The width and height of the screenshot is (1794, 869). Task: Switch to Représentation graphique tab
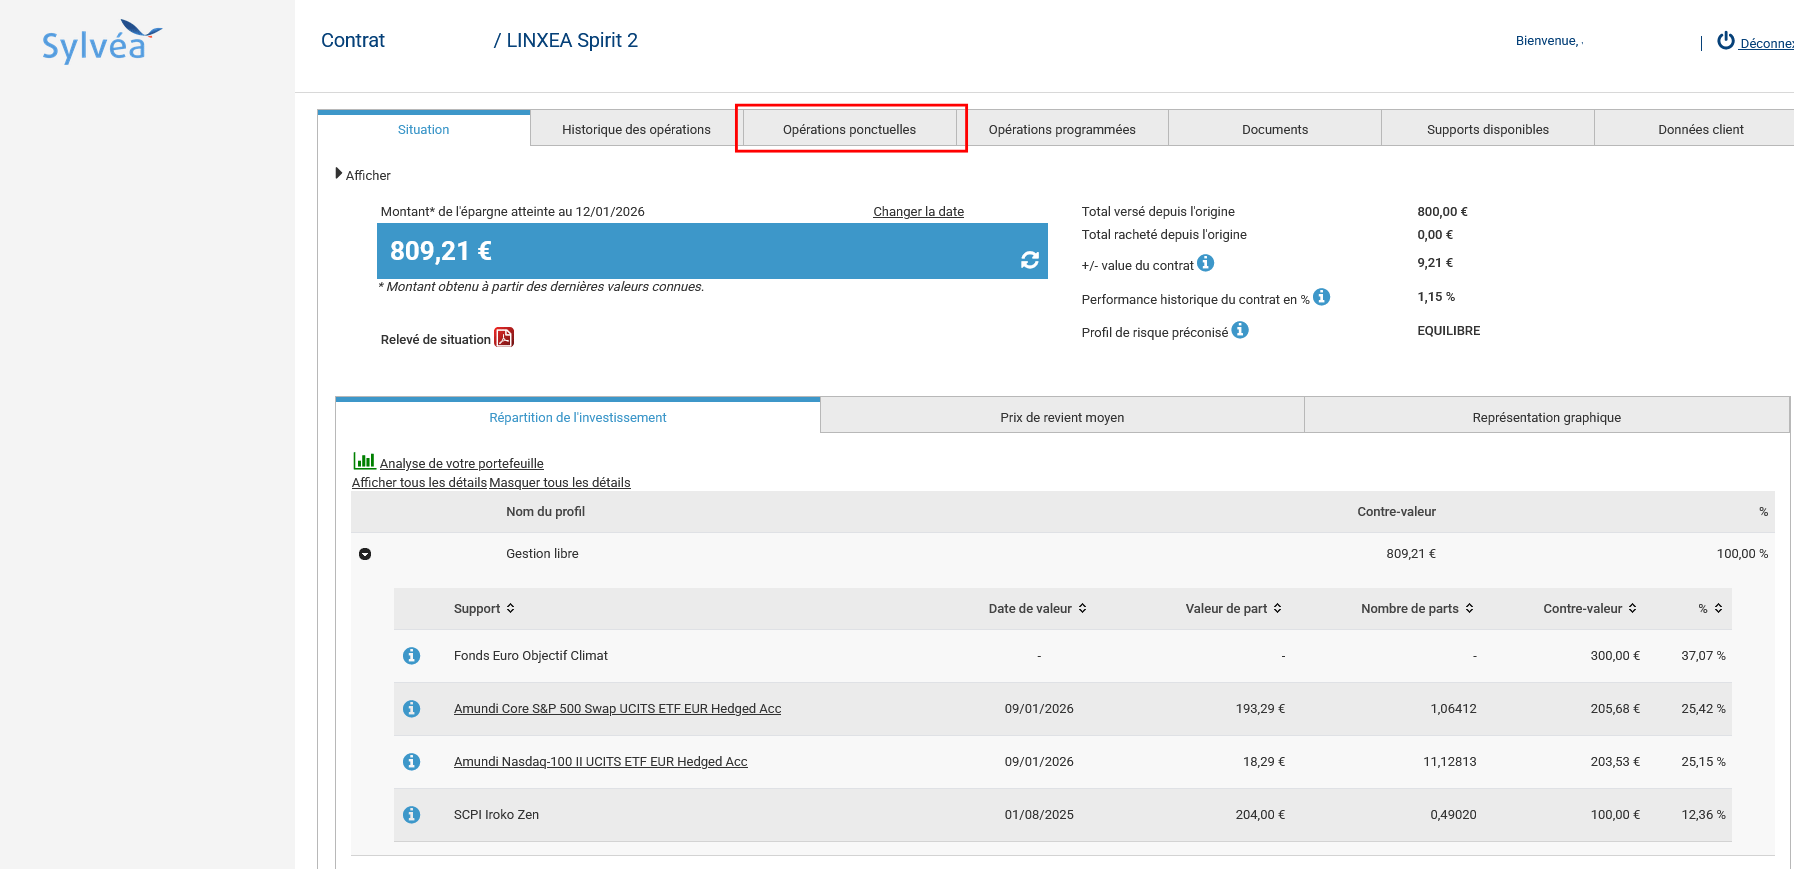(x=1546, y=418)
